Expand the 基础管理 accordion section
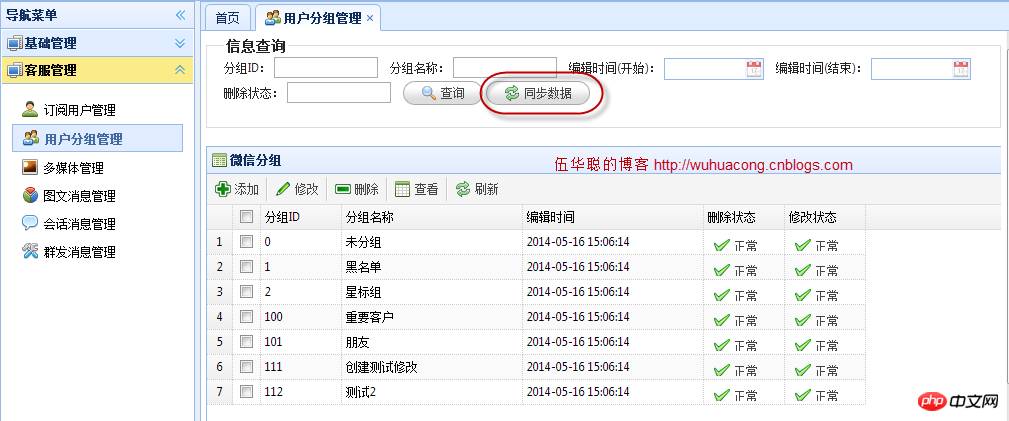This screenshot has height=421, width=1009. [x=180, y=43]
